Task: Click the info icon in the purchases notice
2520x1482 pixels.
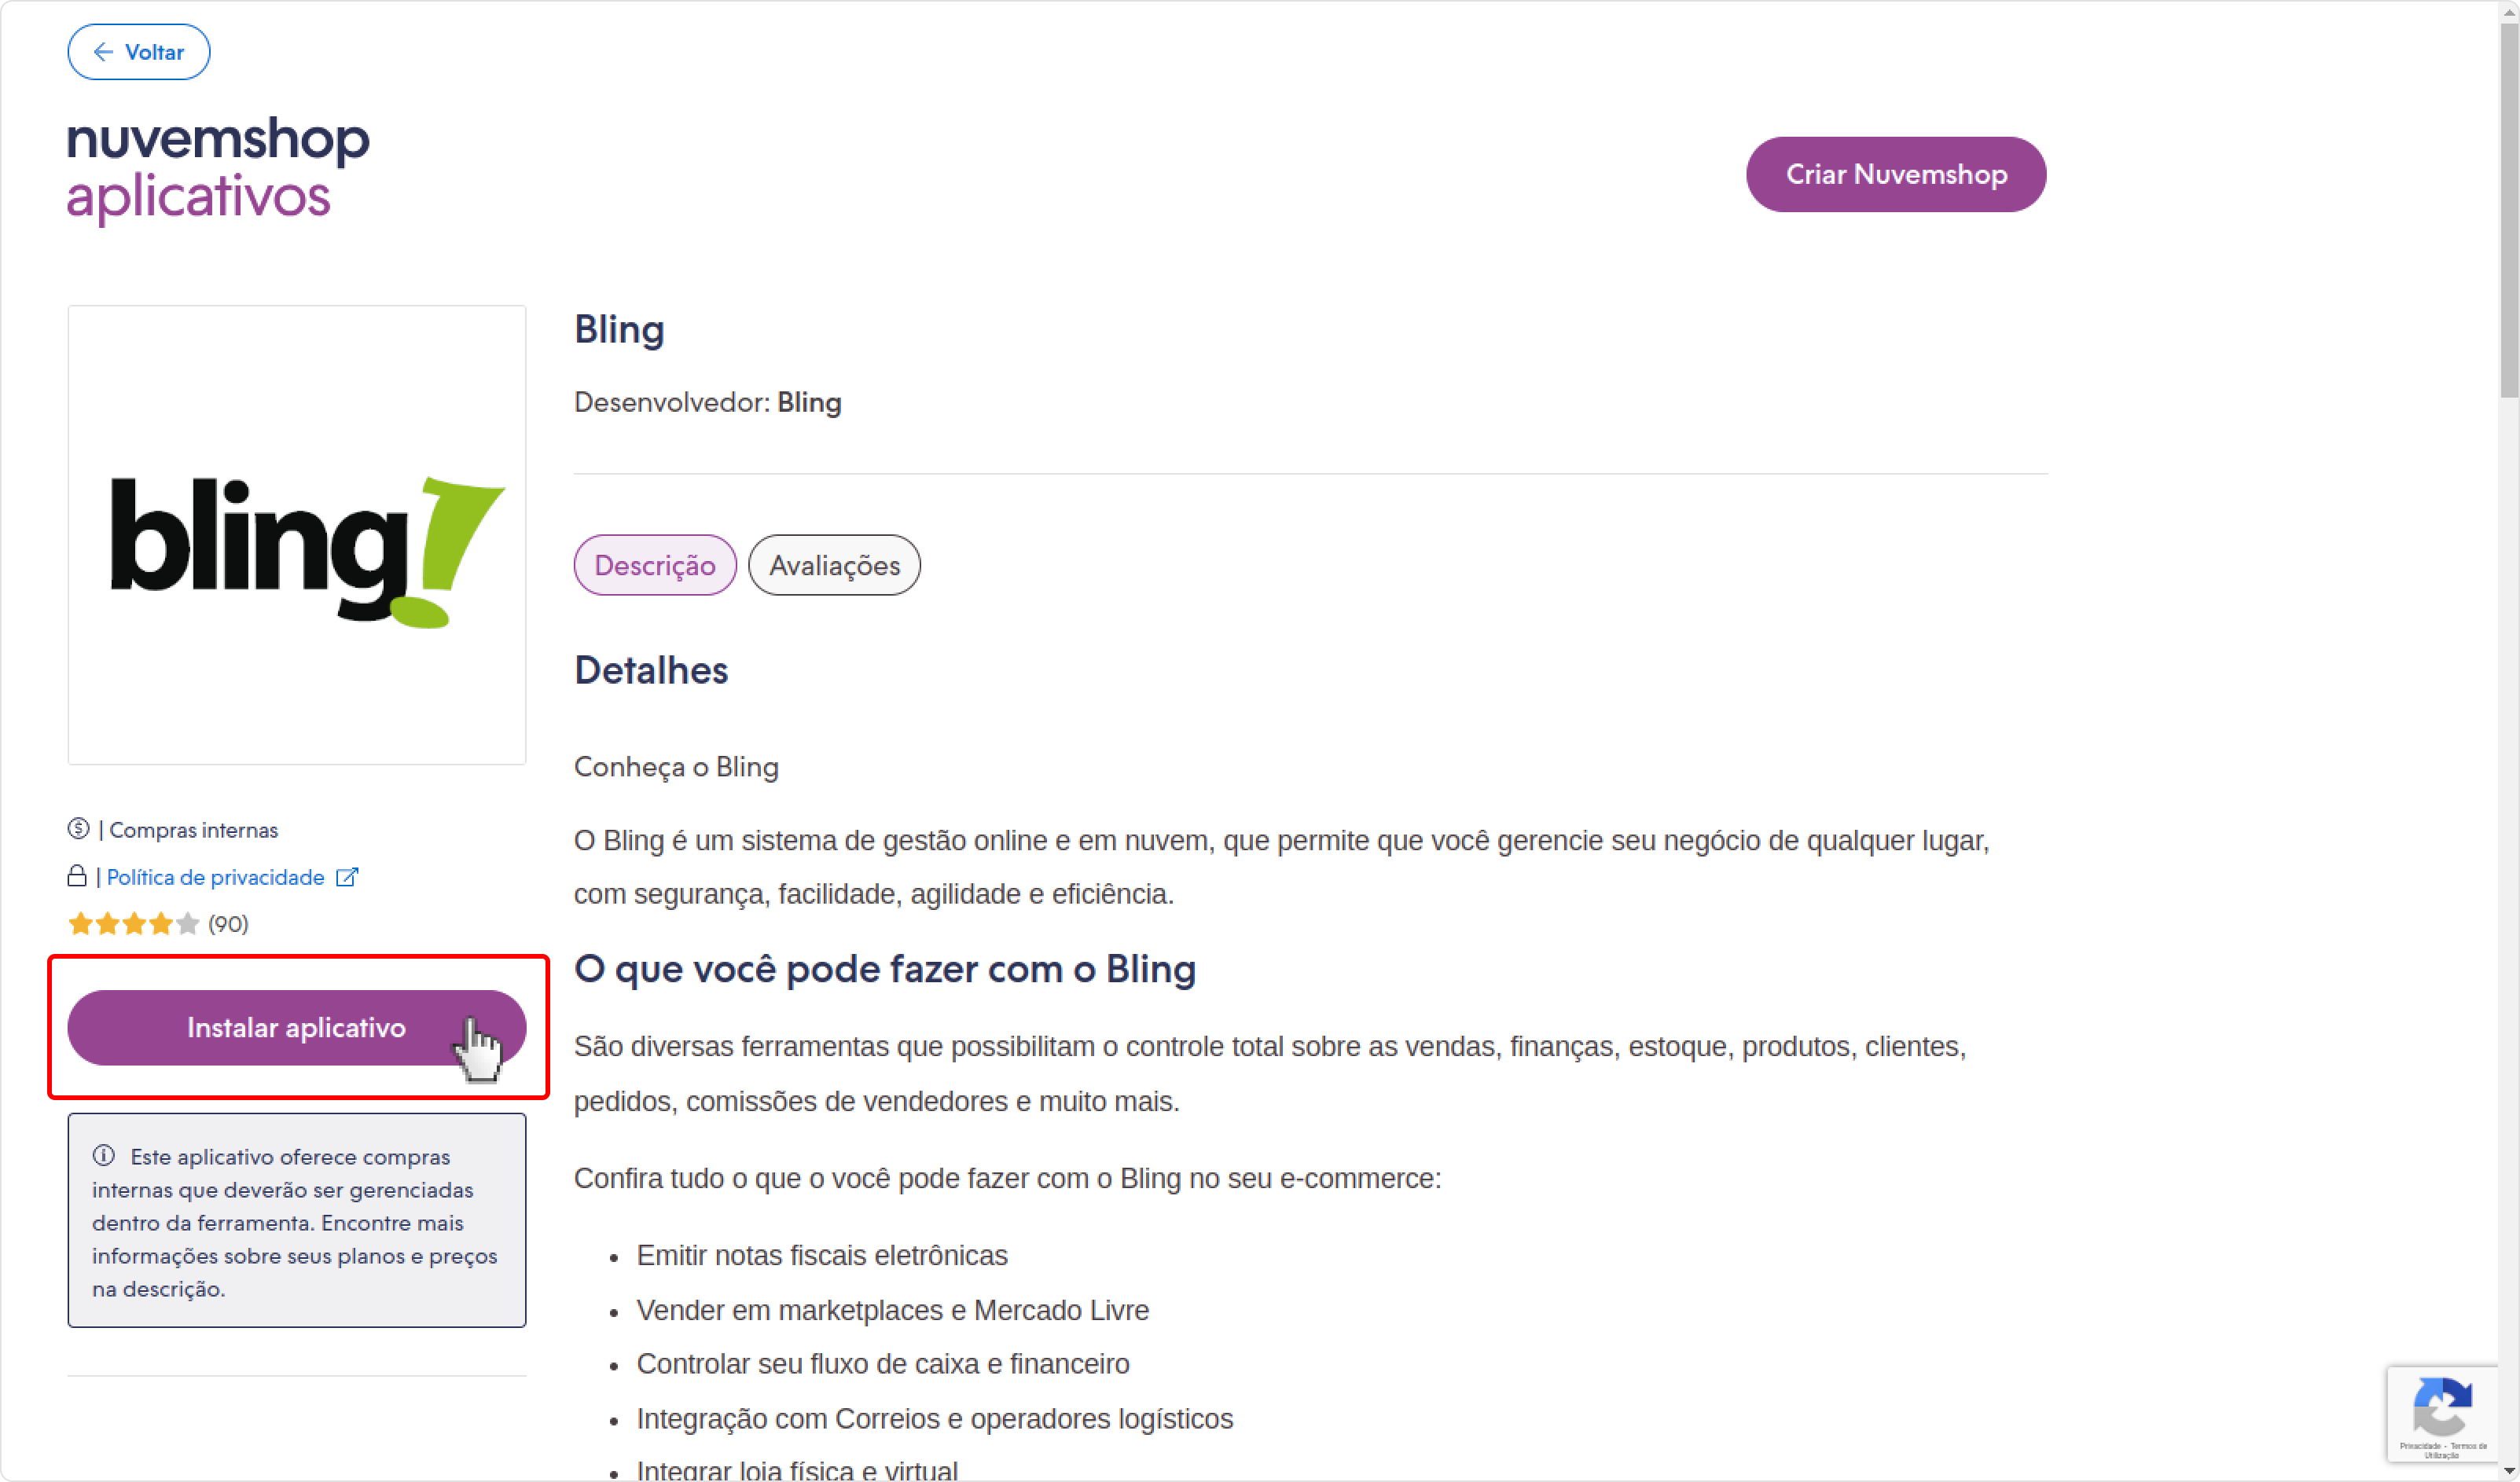Action: tap(104, 1156)
